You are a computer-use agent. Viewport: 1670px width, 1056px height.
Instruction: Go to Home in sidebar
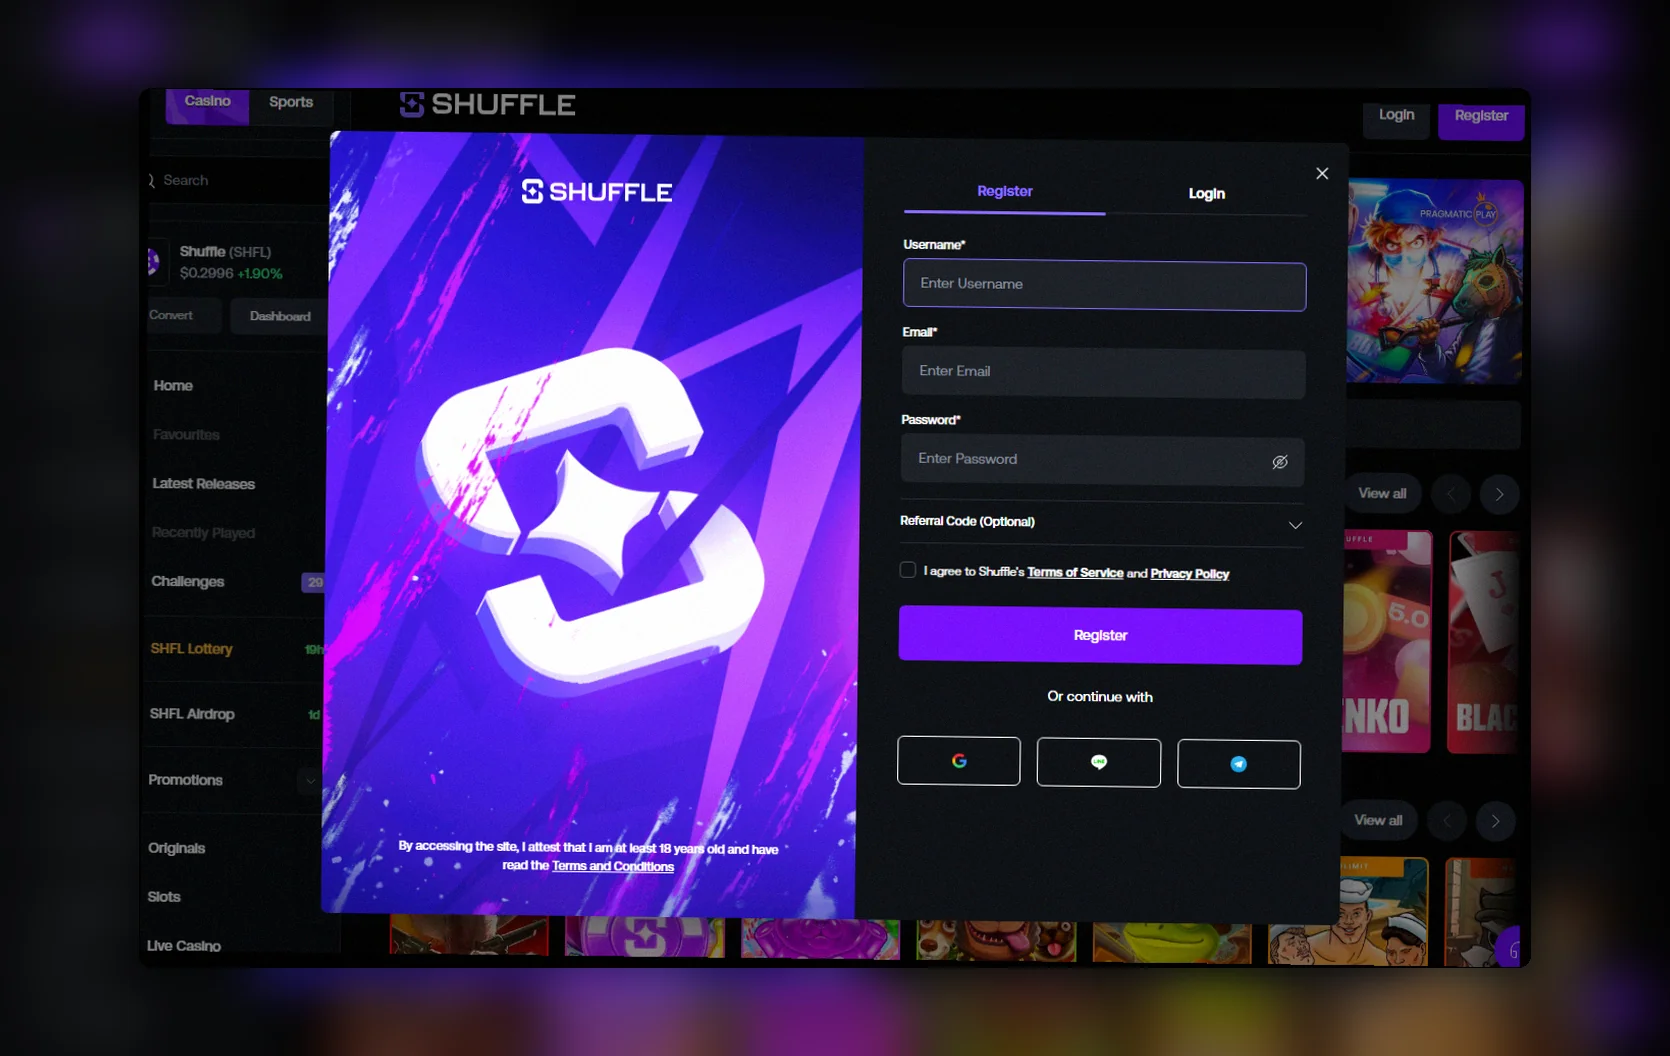click(x=173, y=386)
